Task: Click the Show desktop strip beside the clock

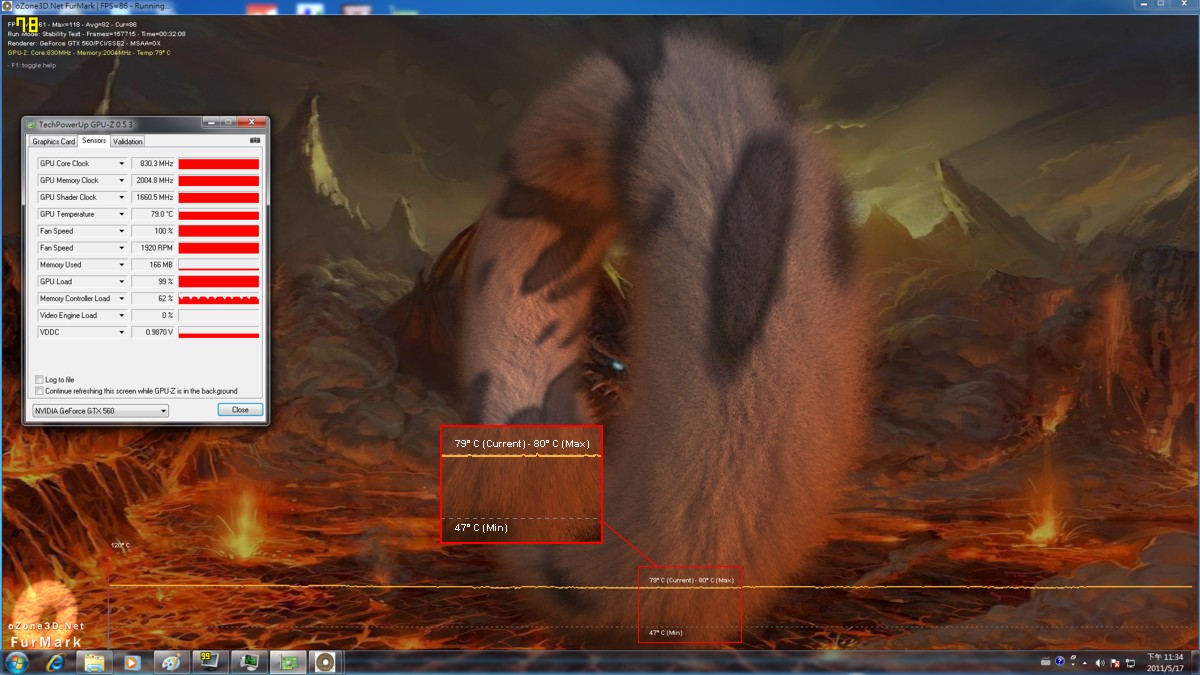Action: point(1196,662)
